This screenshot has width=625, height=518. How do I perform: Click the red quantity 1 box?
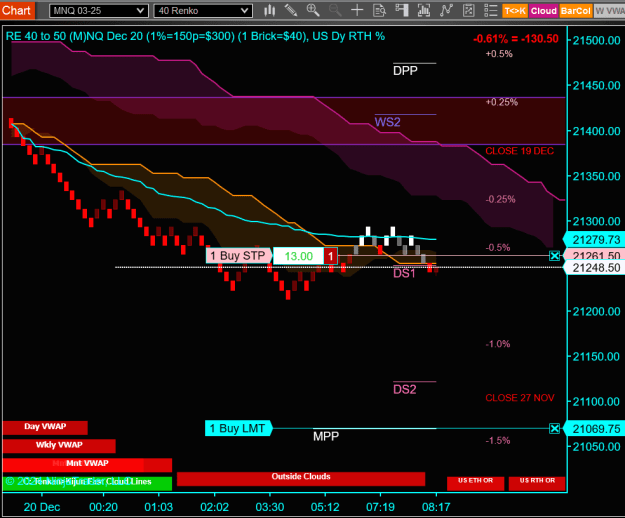[x=330, y=256]
